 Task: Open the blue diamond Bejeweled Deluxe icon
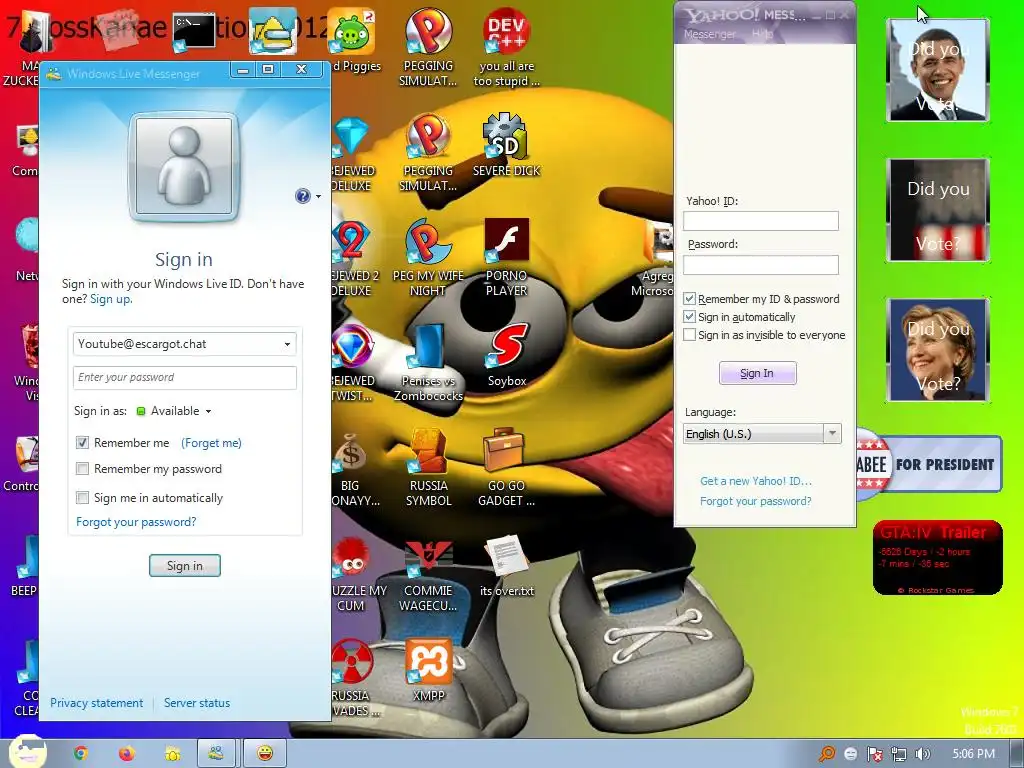(x=351, y=138)
